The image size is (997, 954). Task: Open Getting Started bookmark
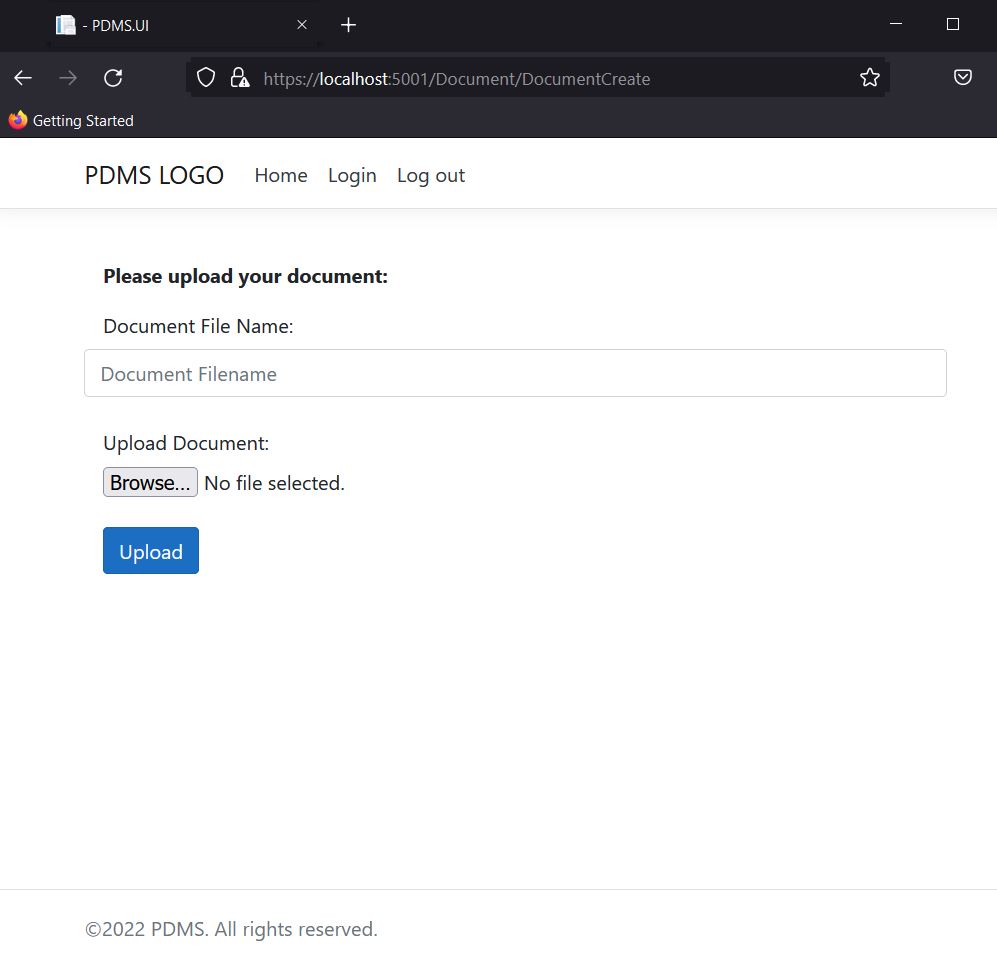coord(71,120)
